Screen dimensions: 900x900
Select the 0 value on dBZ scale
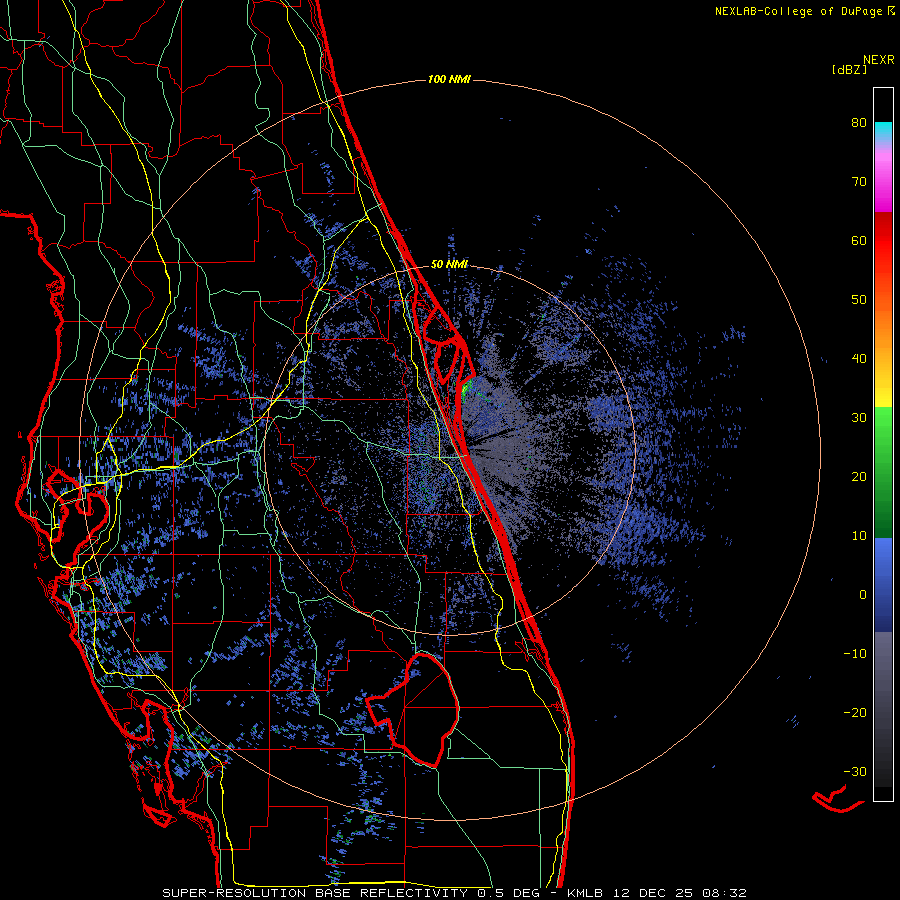[863, 595]
